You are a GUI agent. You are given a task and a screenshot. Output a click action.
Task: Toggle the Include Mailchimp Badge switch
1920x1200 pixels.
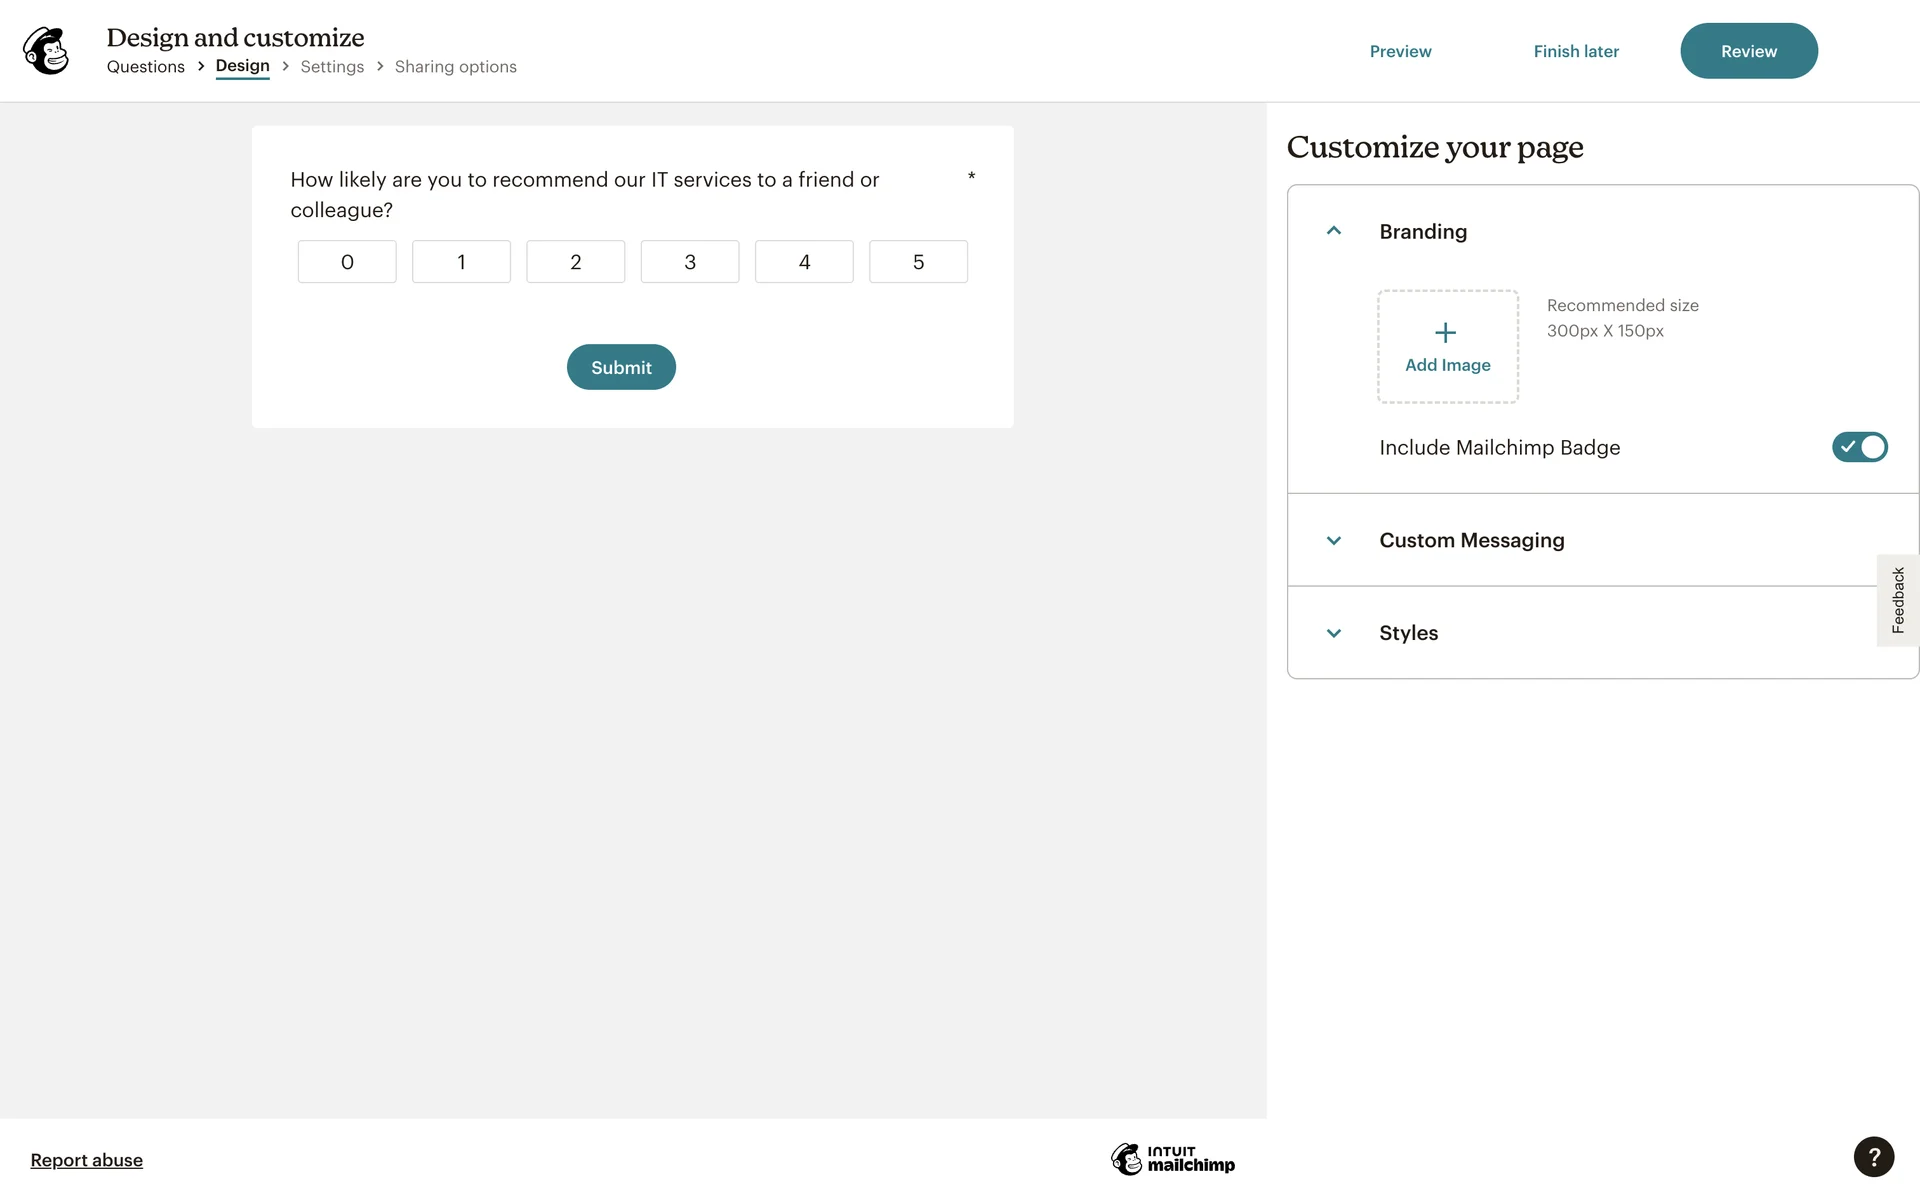[1859, 447]
